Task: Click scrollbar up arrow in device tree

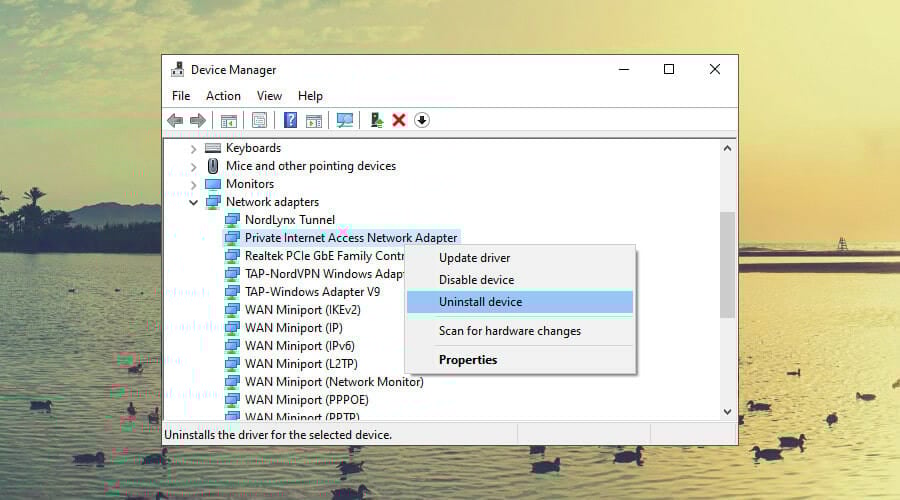Action: (727, 148)
